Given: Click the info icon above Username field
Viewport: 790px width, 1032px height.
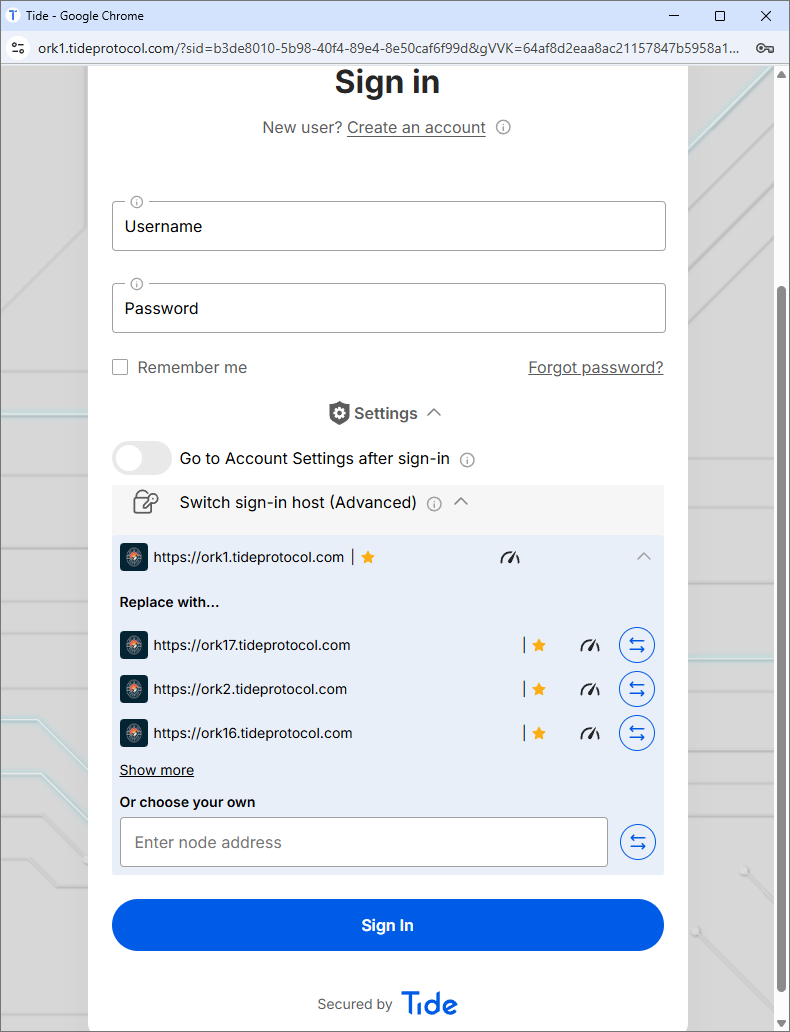Looking at the screenshot, I should point(136,202).
